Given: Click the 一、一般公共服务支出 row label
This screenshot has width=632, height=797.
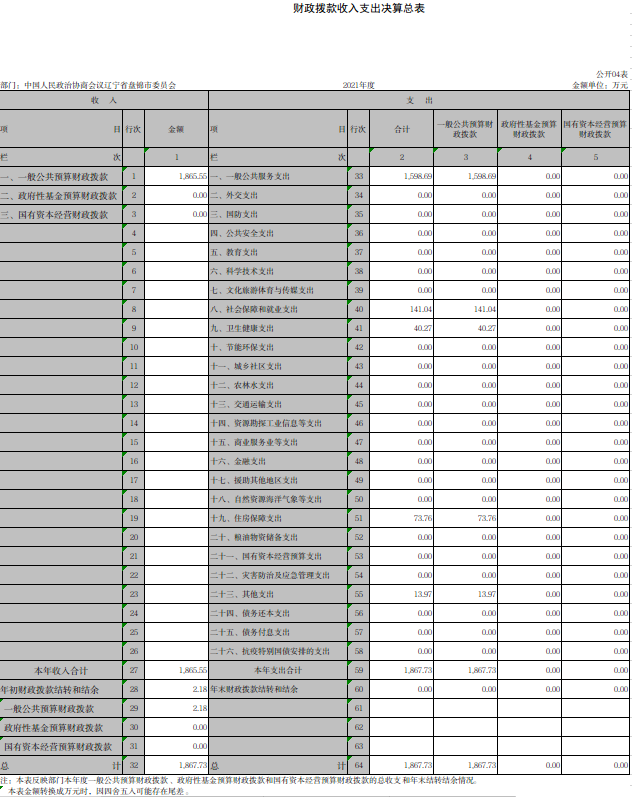Looking at the screenshot, I should click(x=250, y=176).
